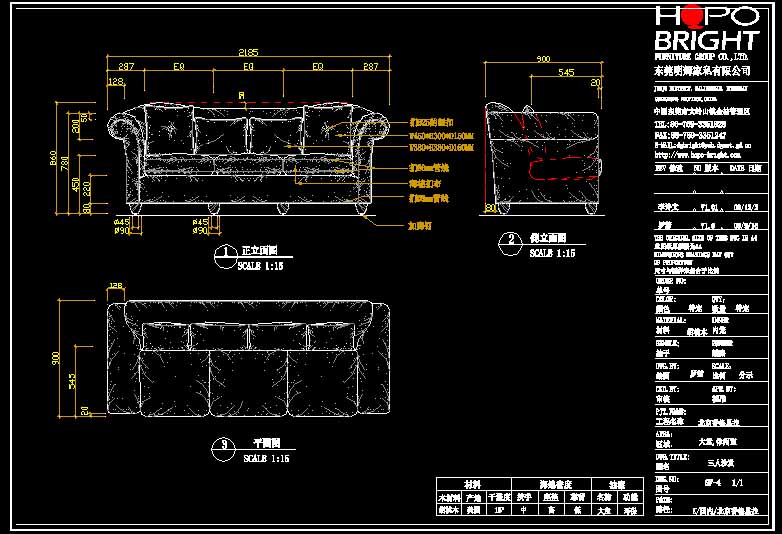Click the 50 dimension at the top of the front elevation
This screenshot has width=782, height=534.
[85, 118]
